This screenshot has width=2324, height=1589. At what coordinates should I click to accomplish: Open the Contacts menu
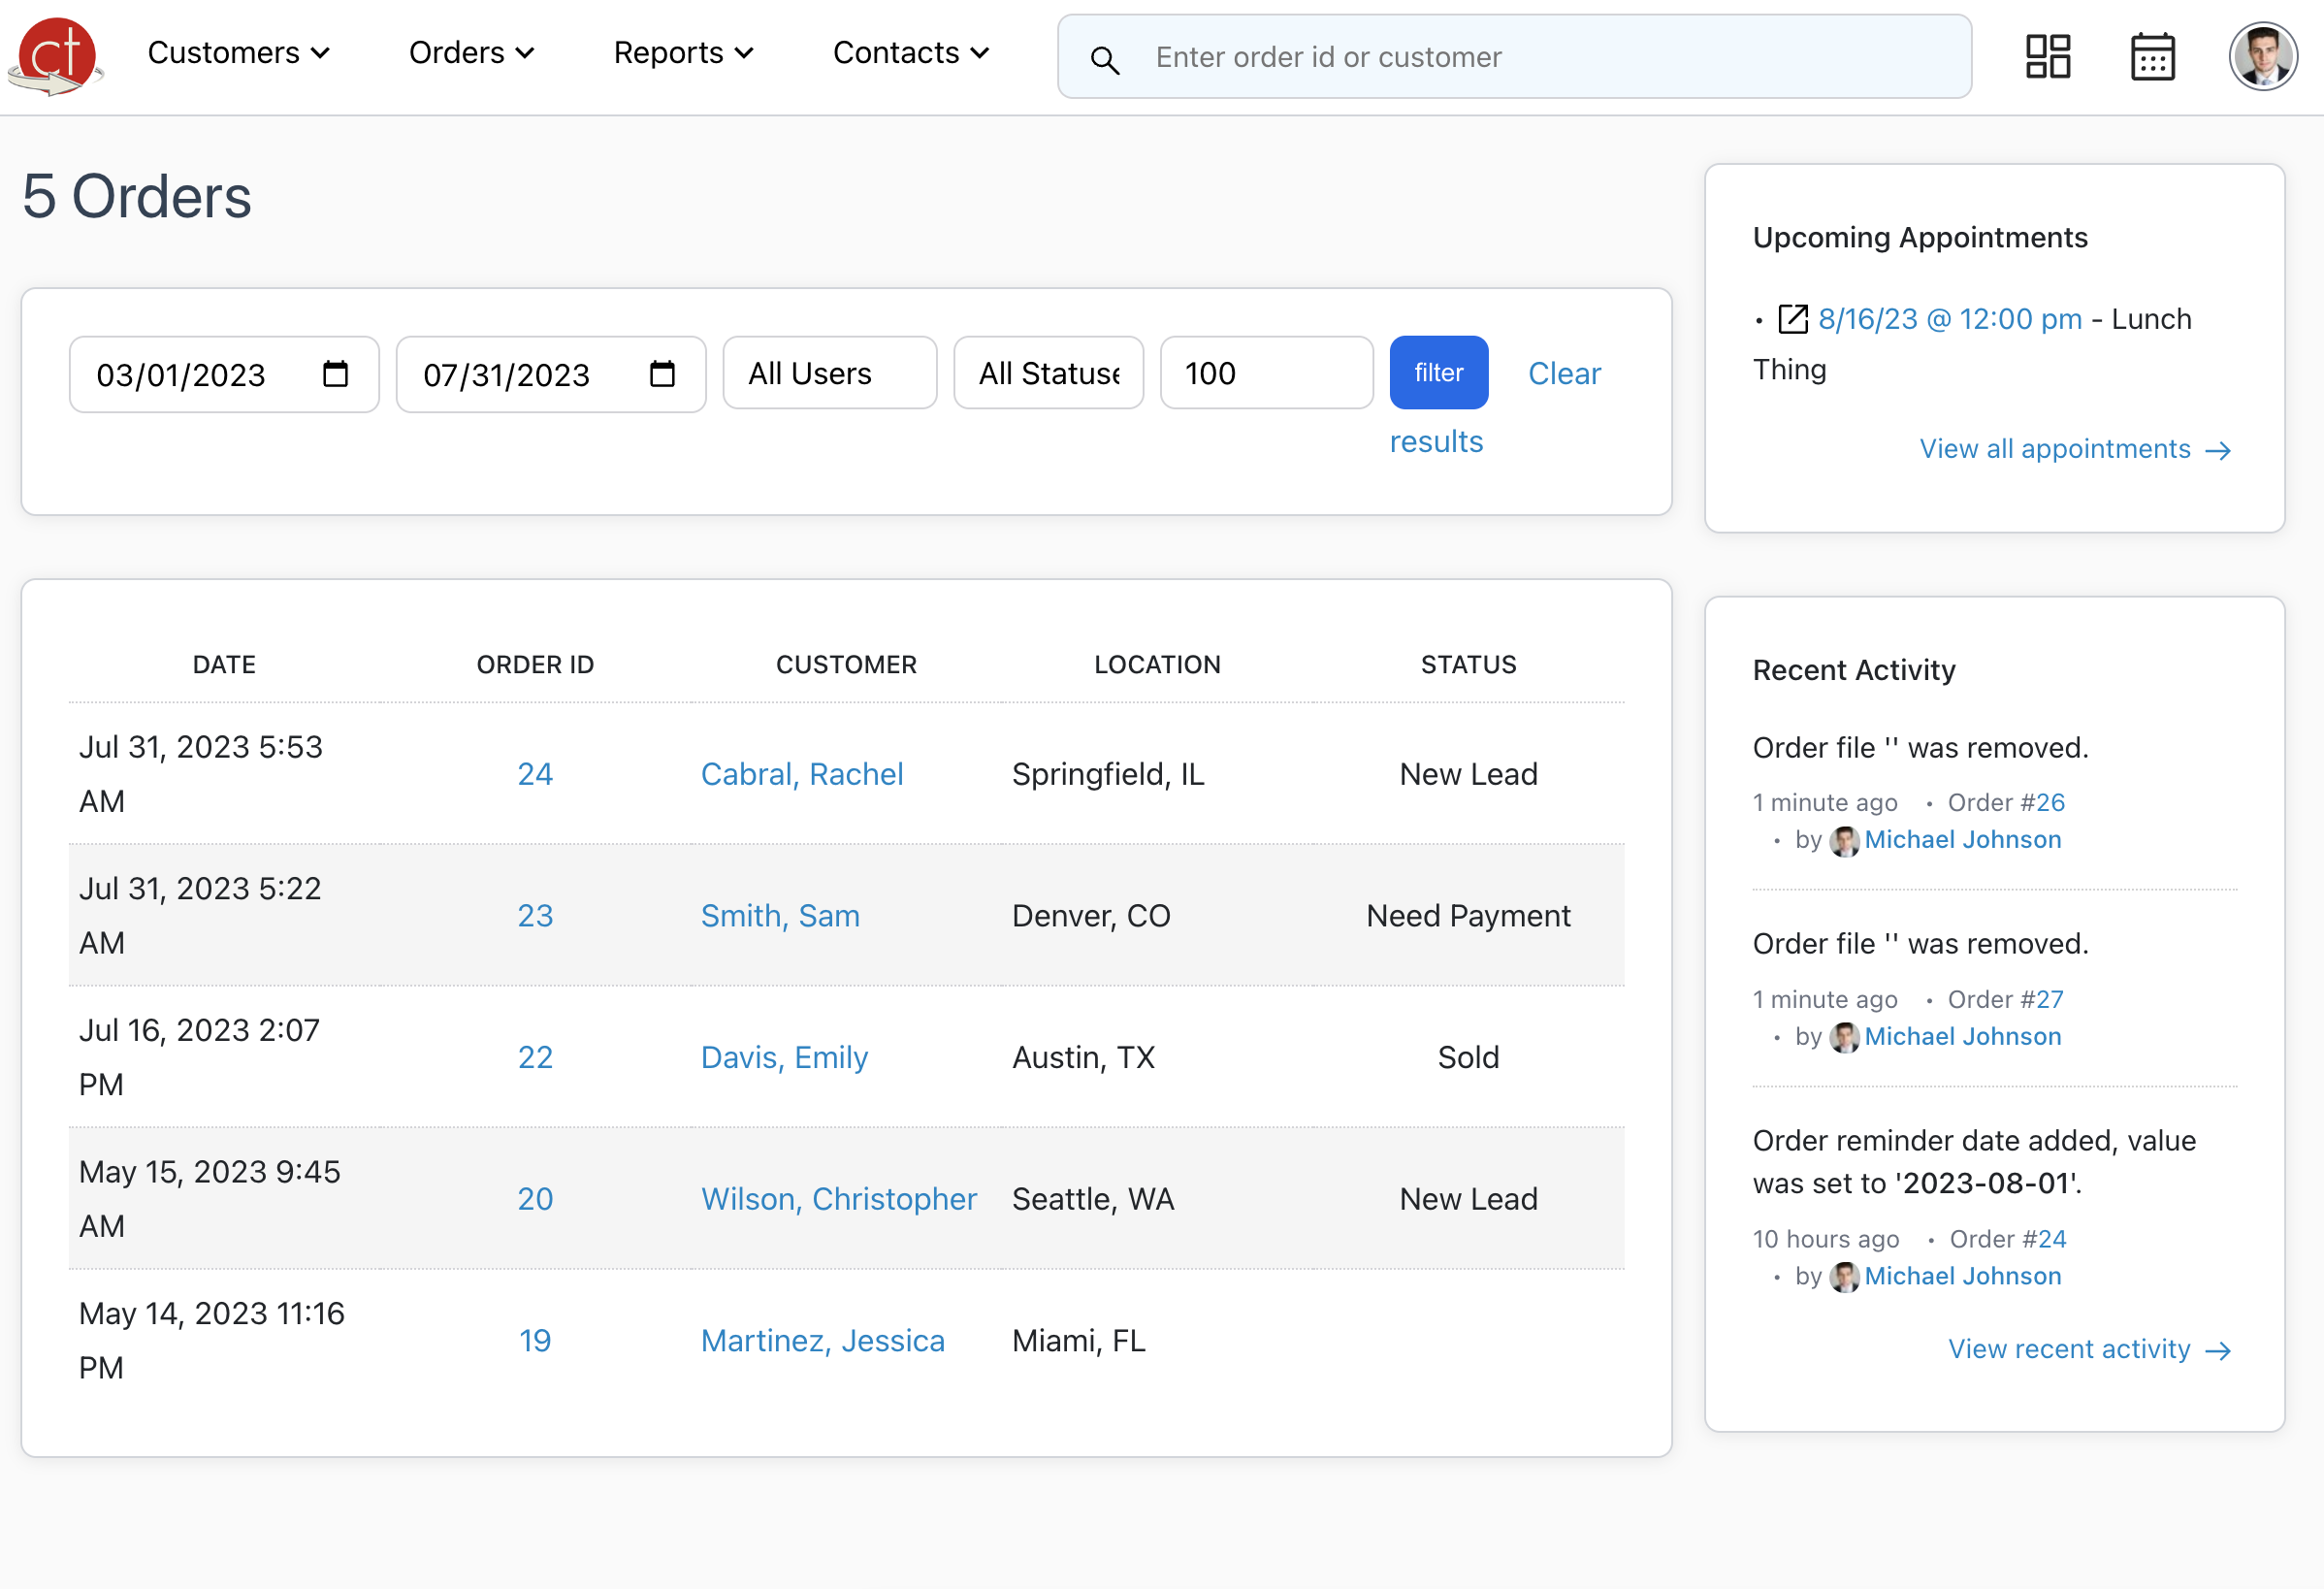(x=909, y=52)
